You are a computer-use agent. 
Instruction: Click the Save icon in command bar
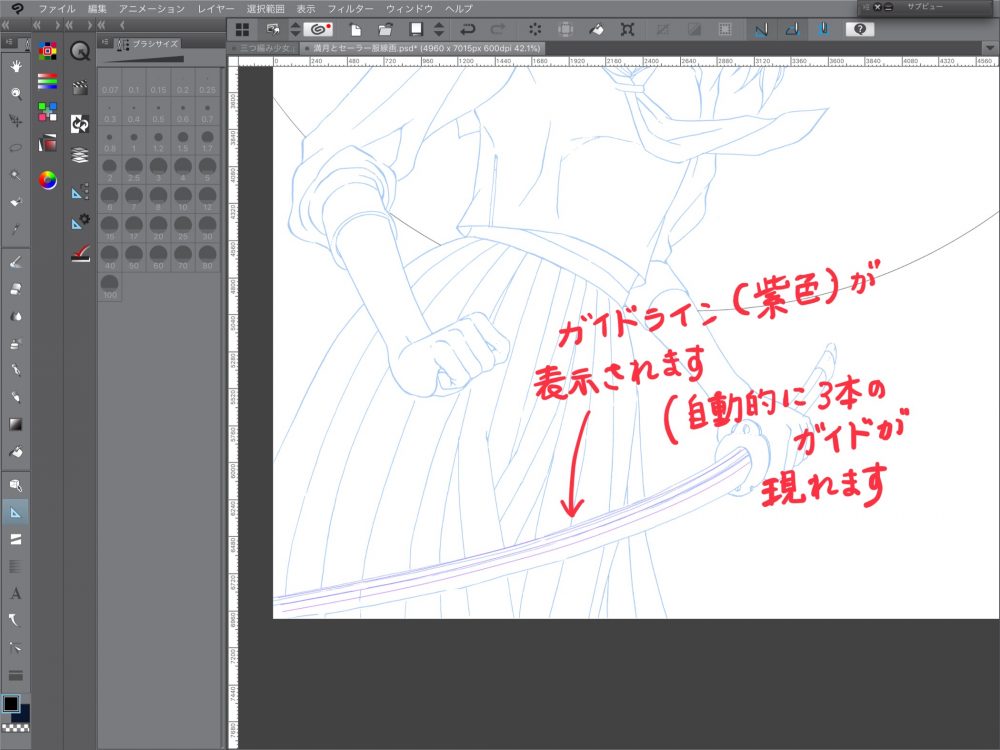[x=416, y=29]
